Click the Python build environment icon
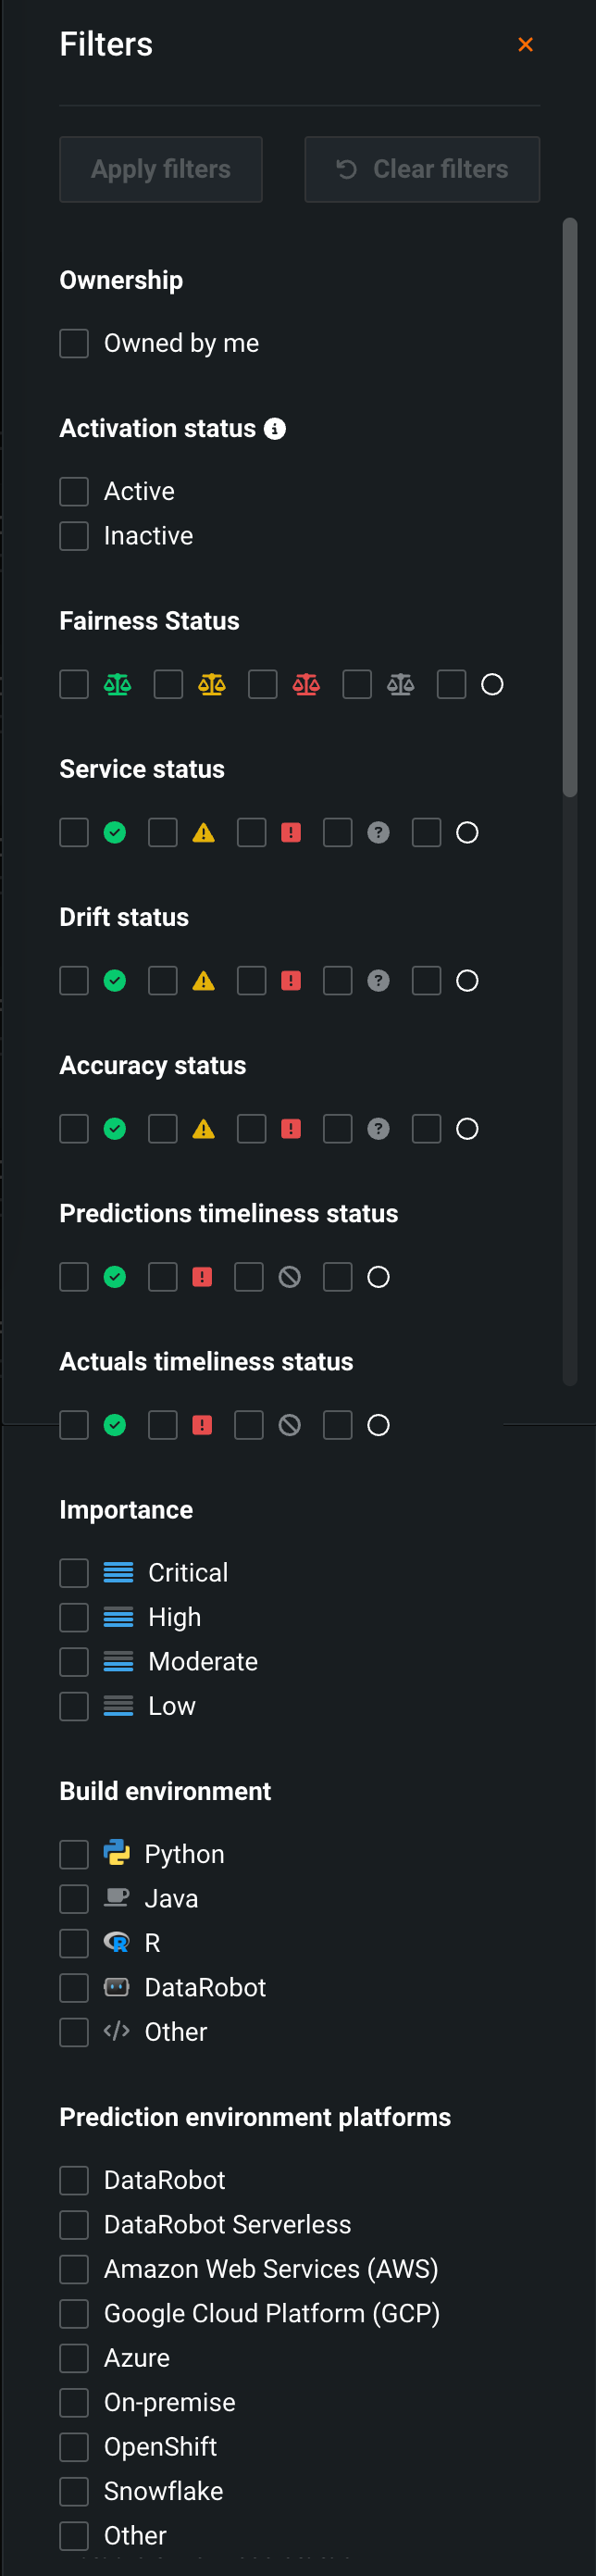Image resolution: width=596 pixels, height=2576 pixels. 117,1853
